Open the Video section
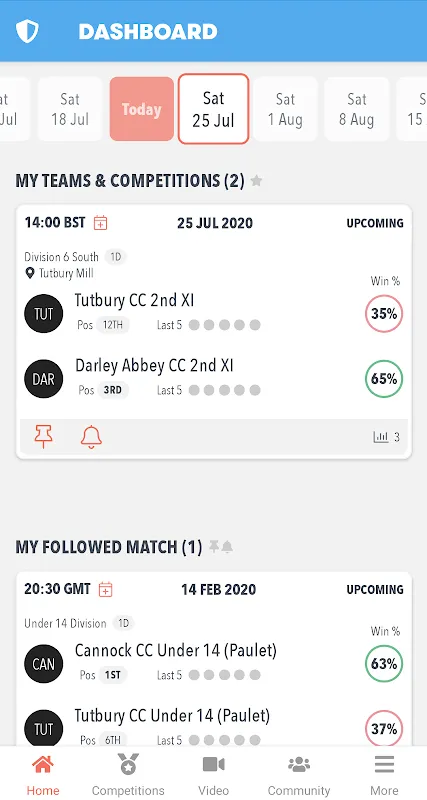 213,774
